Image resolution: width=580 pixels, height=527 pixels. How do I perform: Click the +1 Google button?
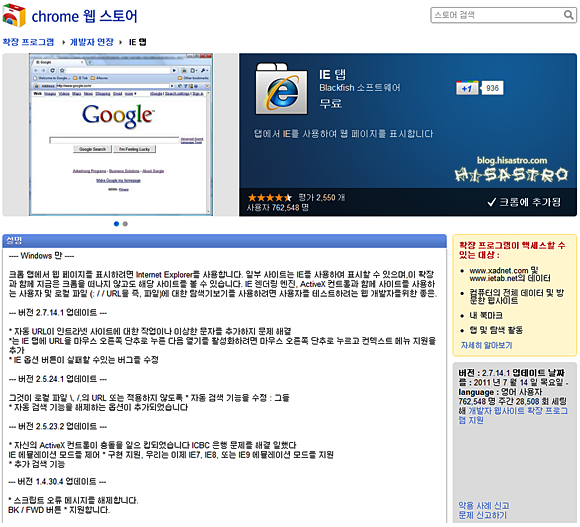(467, 88)
